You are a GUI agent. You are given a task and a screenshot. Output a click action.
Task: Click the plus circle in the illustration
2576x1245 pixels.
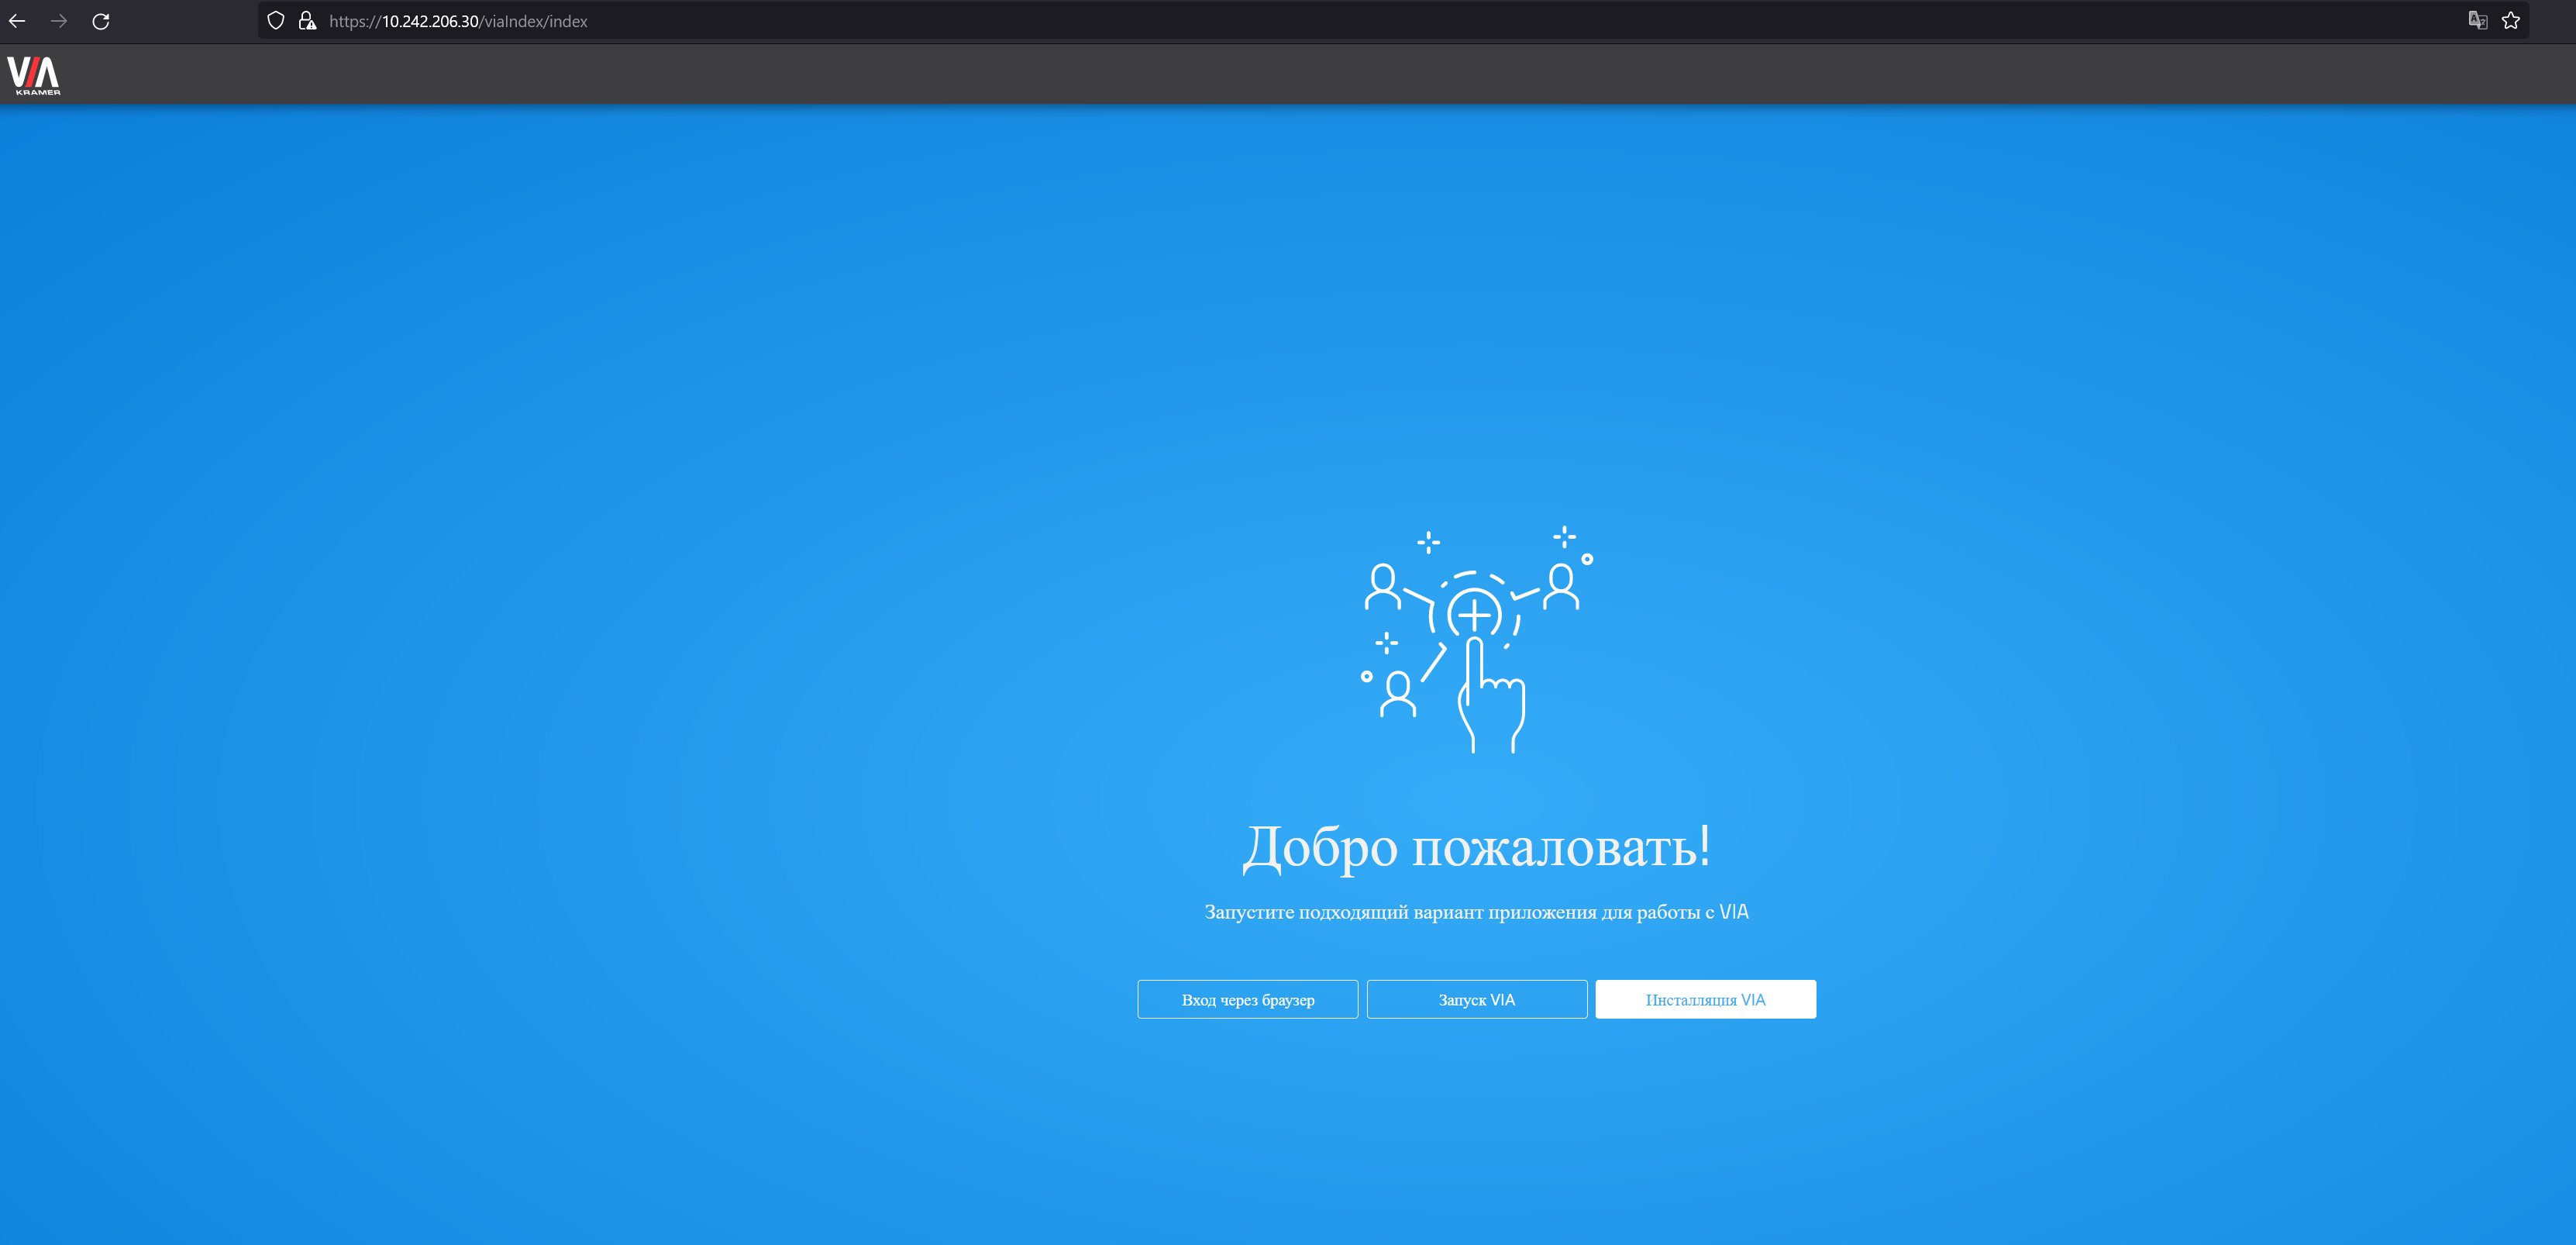click(x=1474, y=615)
